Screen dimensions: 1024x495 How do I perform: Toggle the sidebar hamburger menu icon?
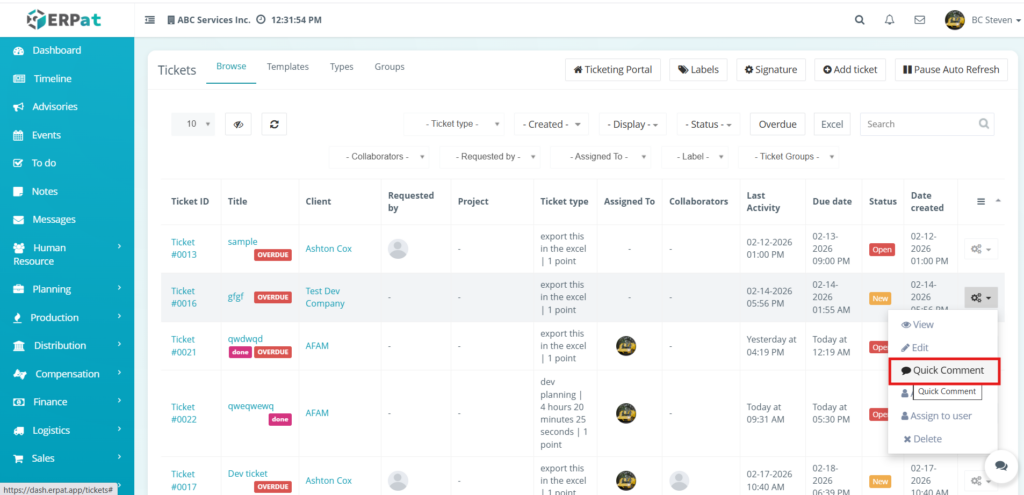[150, 20]
